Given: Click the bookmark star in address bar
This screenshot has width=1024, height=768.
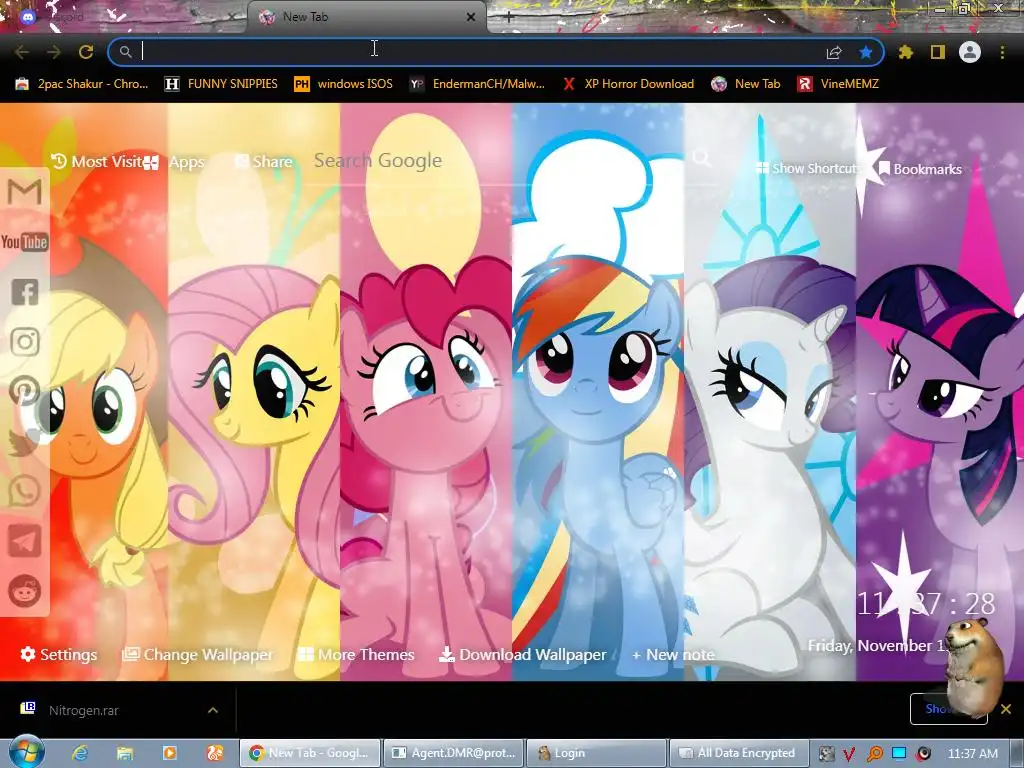Looking at the screenshot, I should click(865, 52).
